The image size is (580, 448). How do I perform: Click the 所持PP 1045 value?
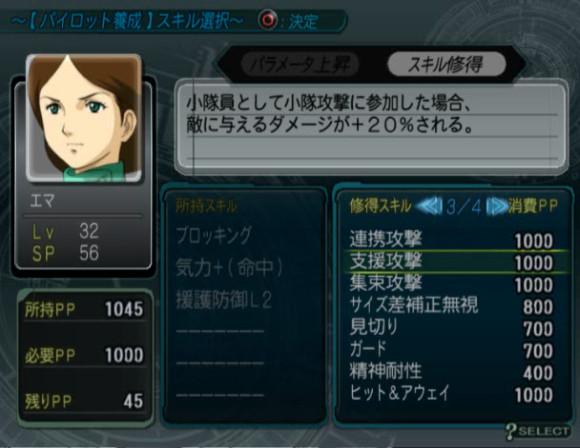[124, 309]
